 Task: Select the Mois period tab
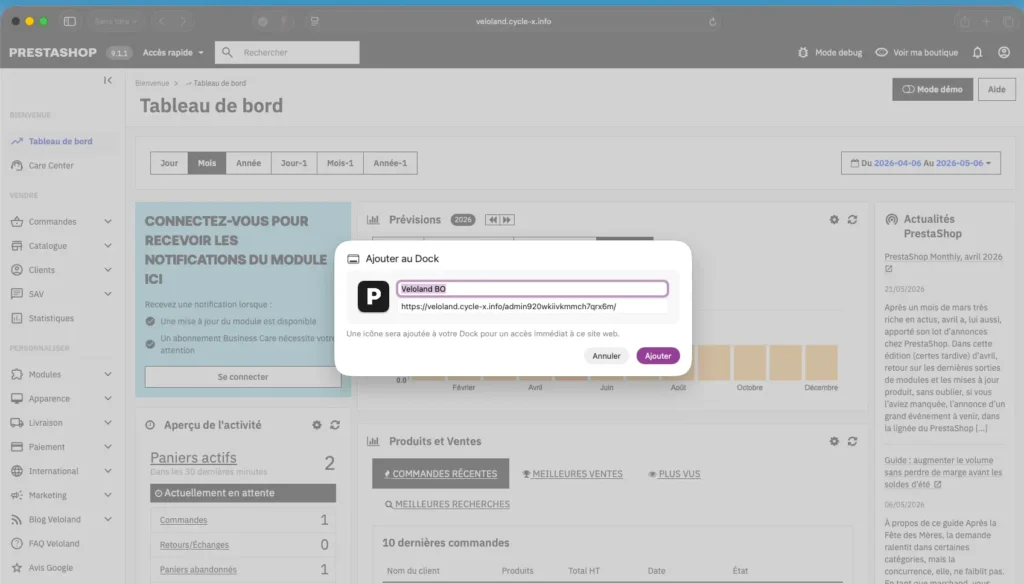pyautogui.click(x=207, y=163)
